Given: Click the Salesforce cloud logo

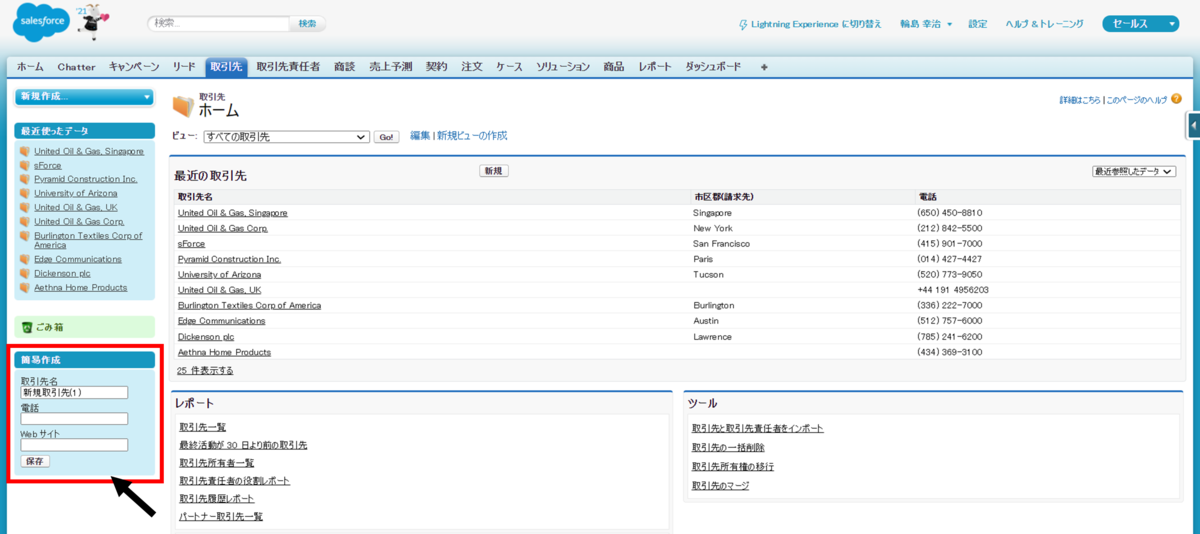Looking at the screenshot, I should pos(40,23).
